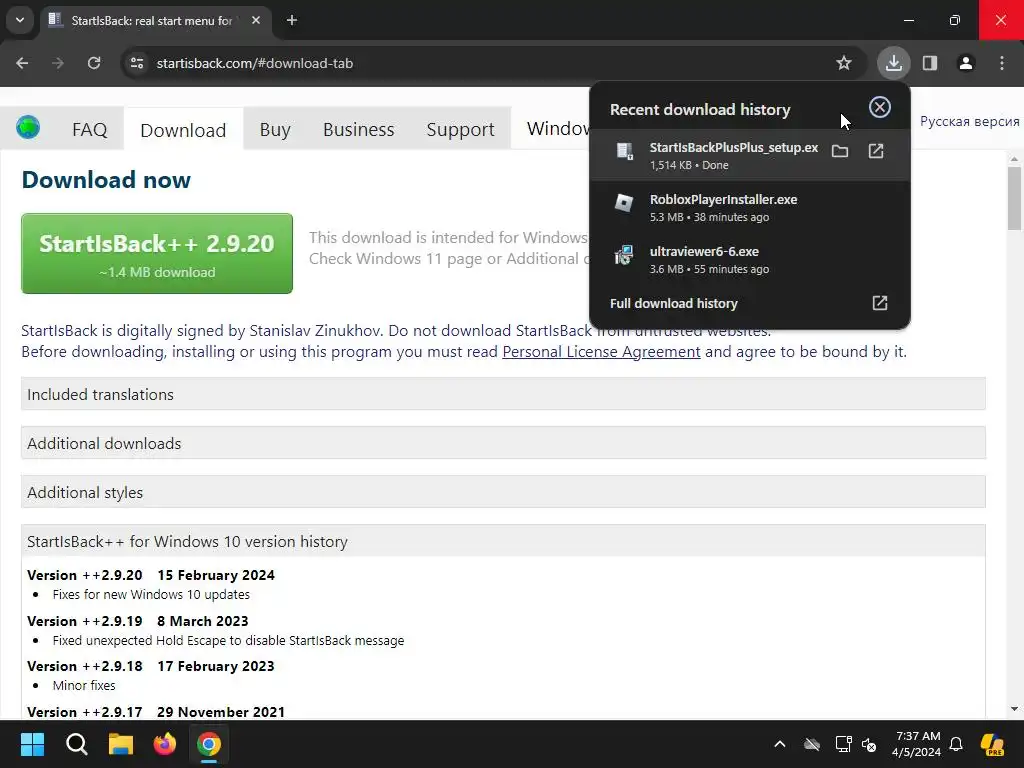Image resolution: width=1024 pixels, height=768 pixels.
Task: Click the muted volume tray icon
Action: (x=869, y=744)
